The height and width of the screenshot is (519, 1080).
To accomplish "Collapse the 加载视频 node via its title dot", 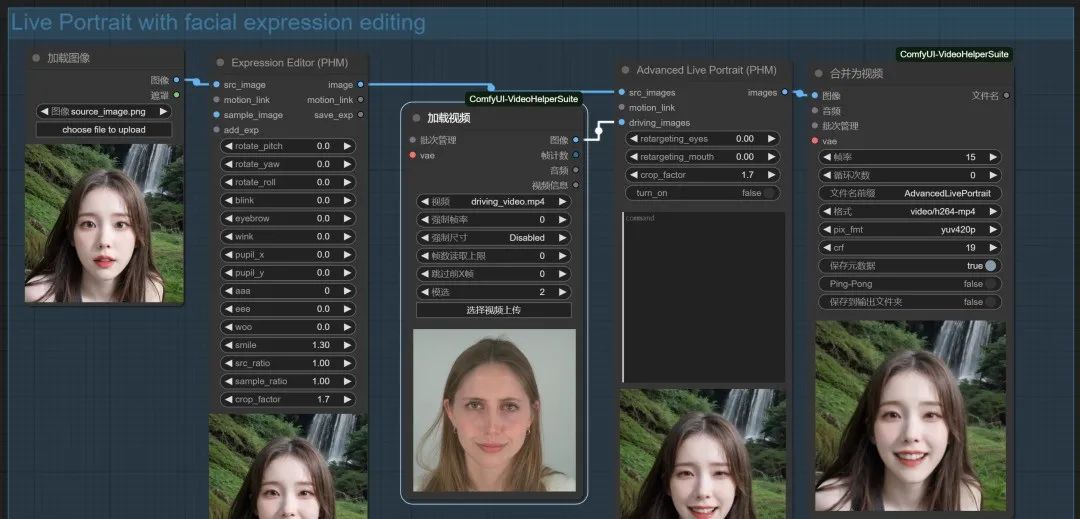I will 416,118.
